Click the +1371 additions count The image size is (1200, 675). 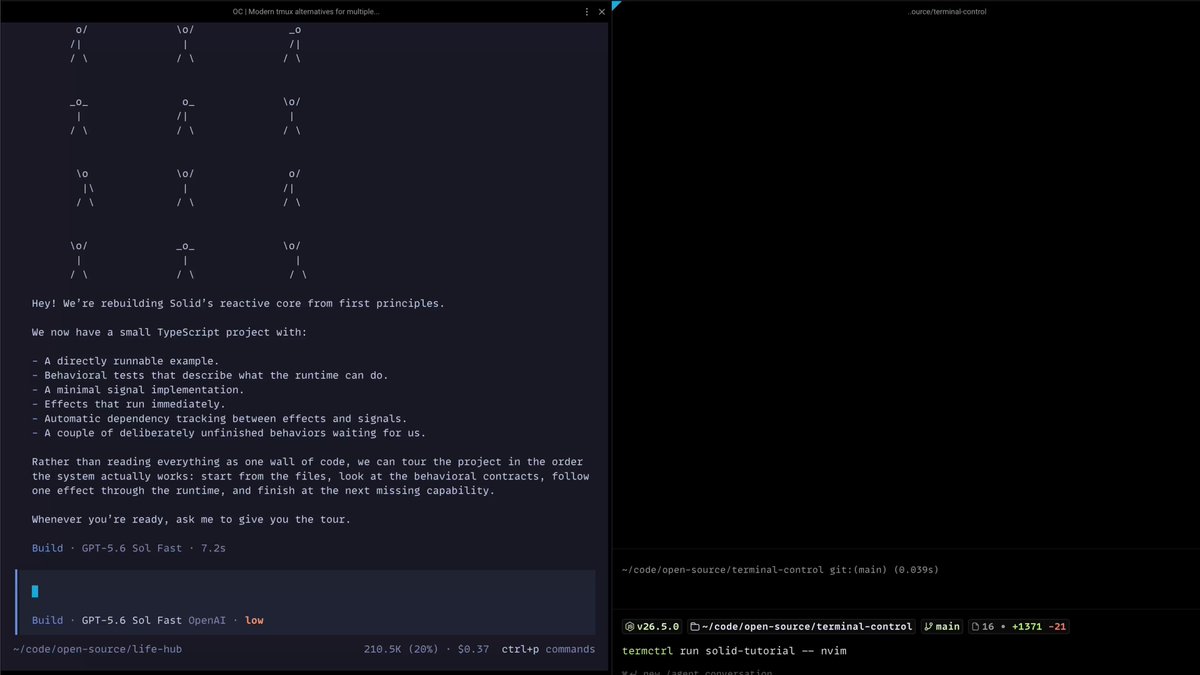[x=1029, y=627]
